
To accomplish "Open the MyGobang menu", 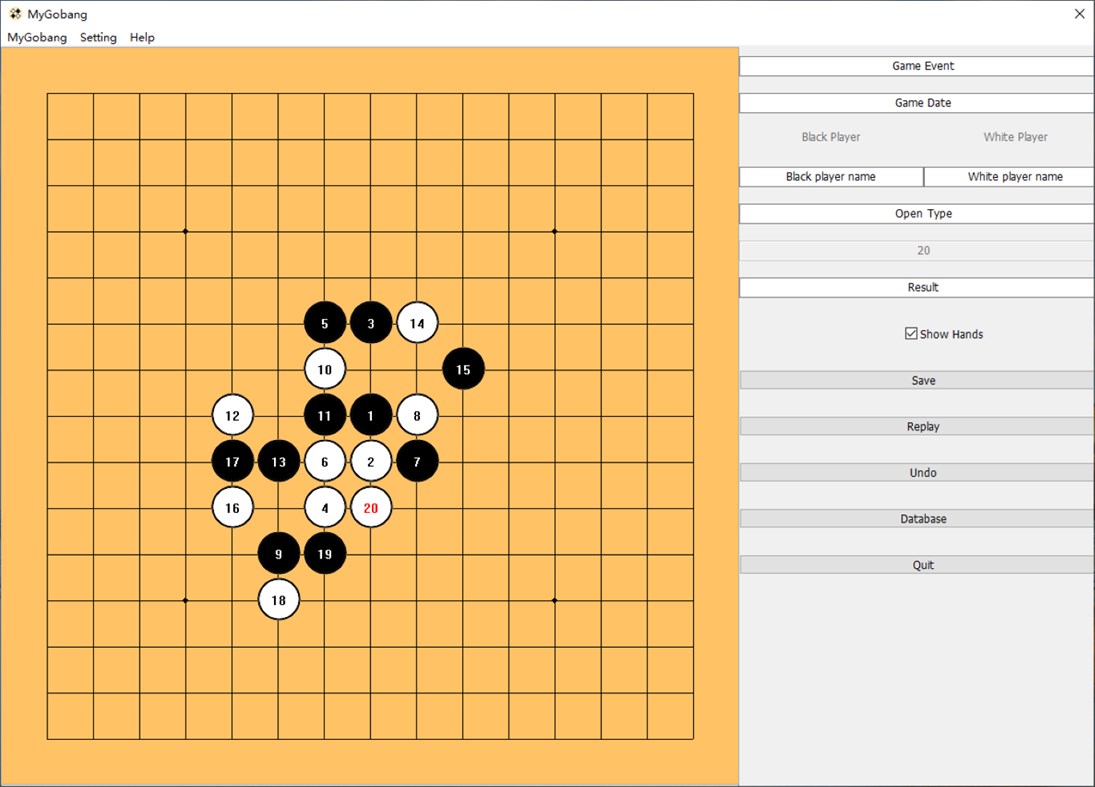I will tap(37, 37).
